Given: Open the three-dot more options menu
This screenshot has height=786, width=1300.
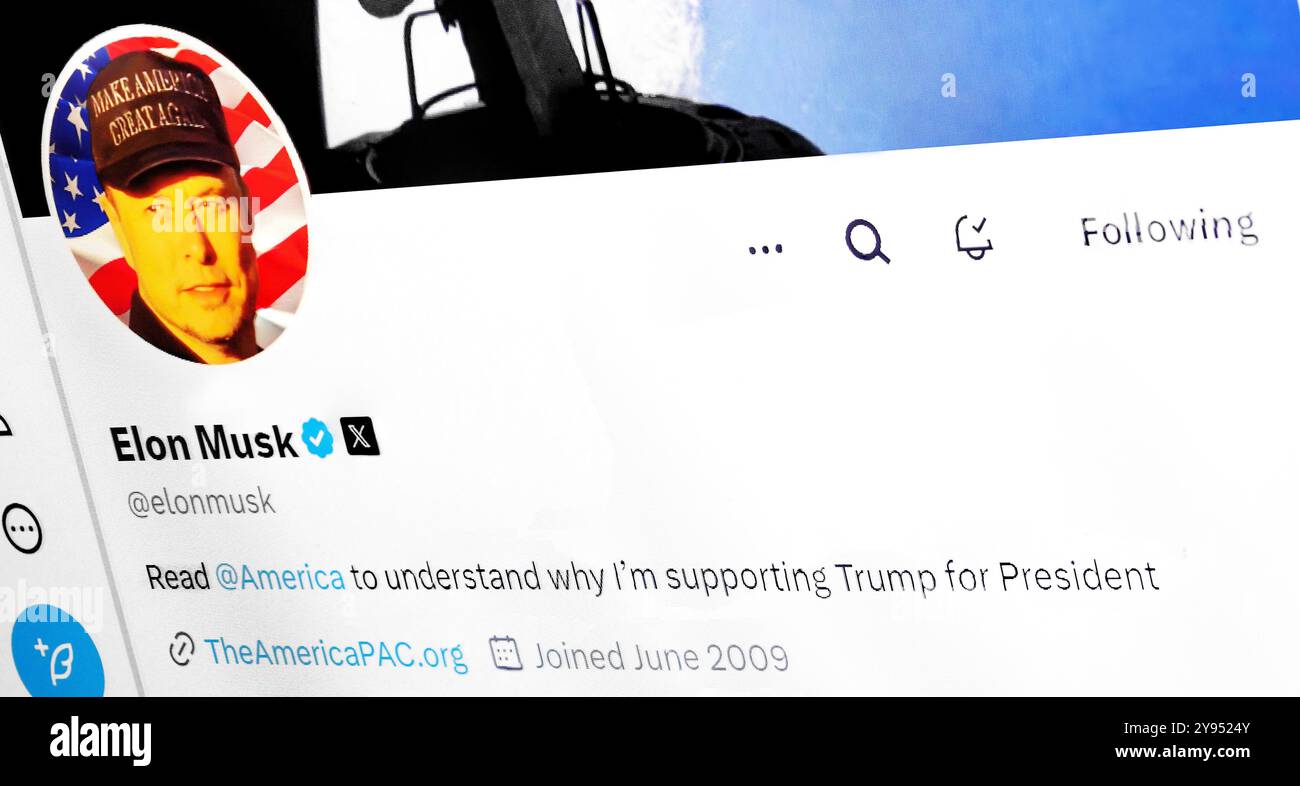Looking at the screenshot, I should pos(765,249).
